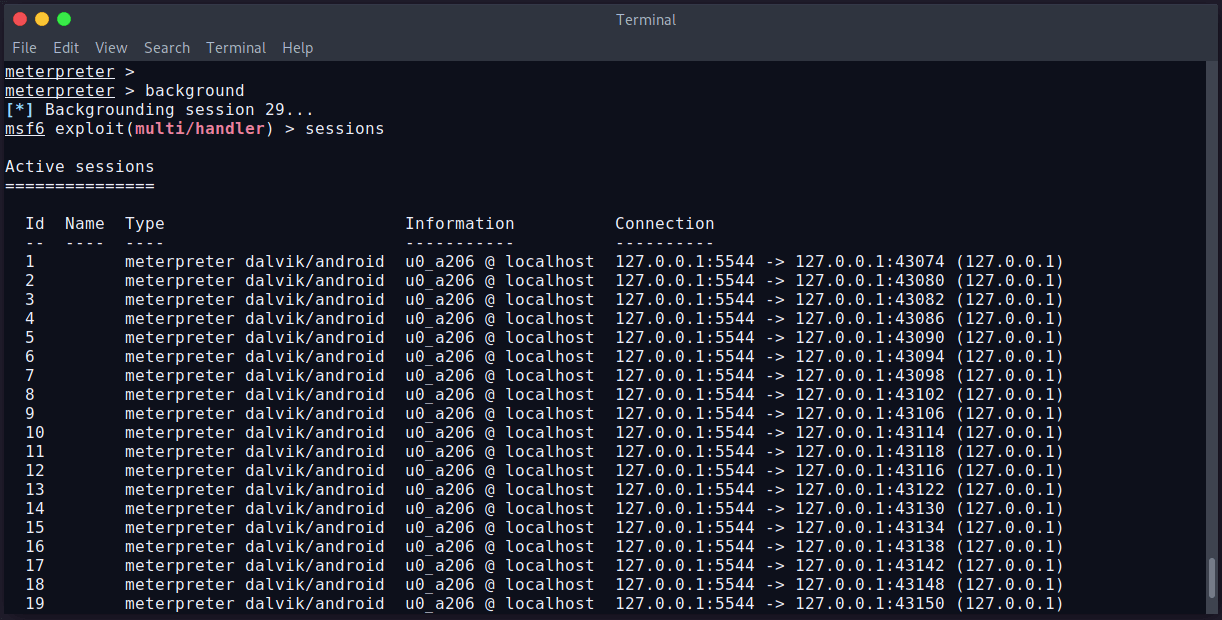The height and width of the screenshot is (620, 1222).
Task: Click "127.0.0.1:5544" source address in session 6 row
Action: tap(685, 357)
